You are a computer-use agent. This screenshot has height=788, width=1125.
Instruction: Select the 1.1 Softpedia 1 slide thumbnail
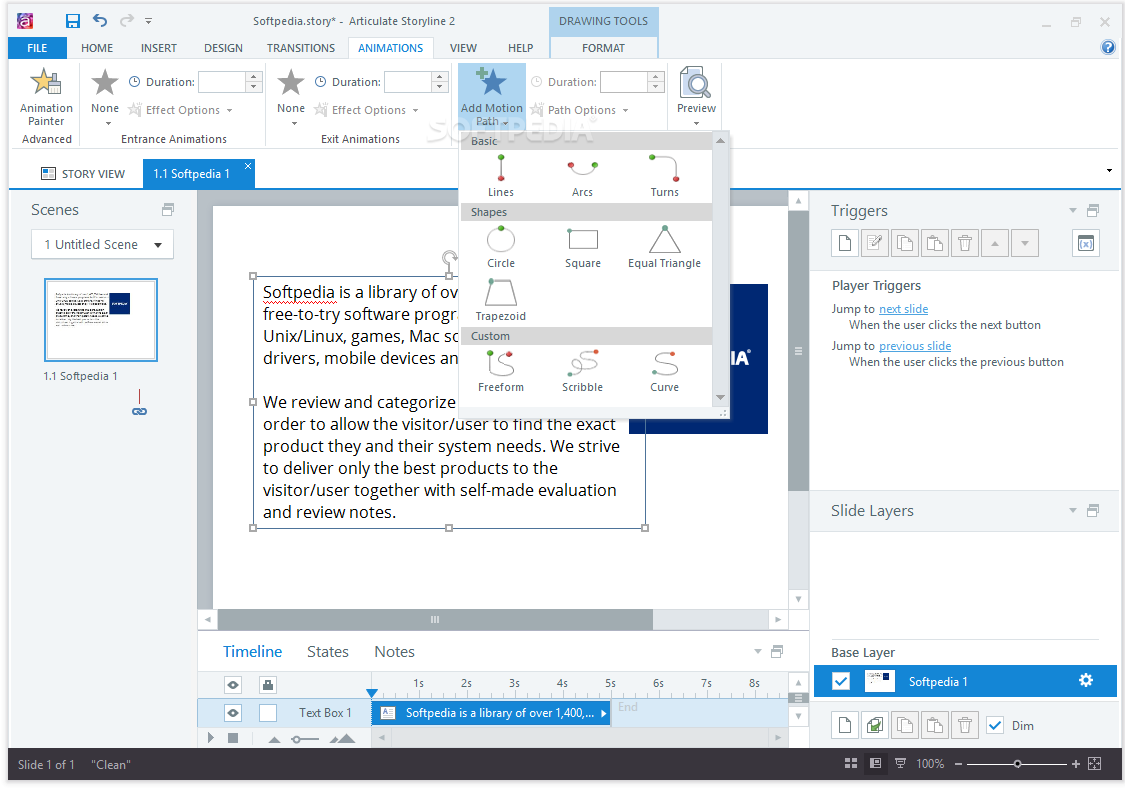tap(101, 319)
